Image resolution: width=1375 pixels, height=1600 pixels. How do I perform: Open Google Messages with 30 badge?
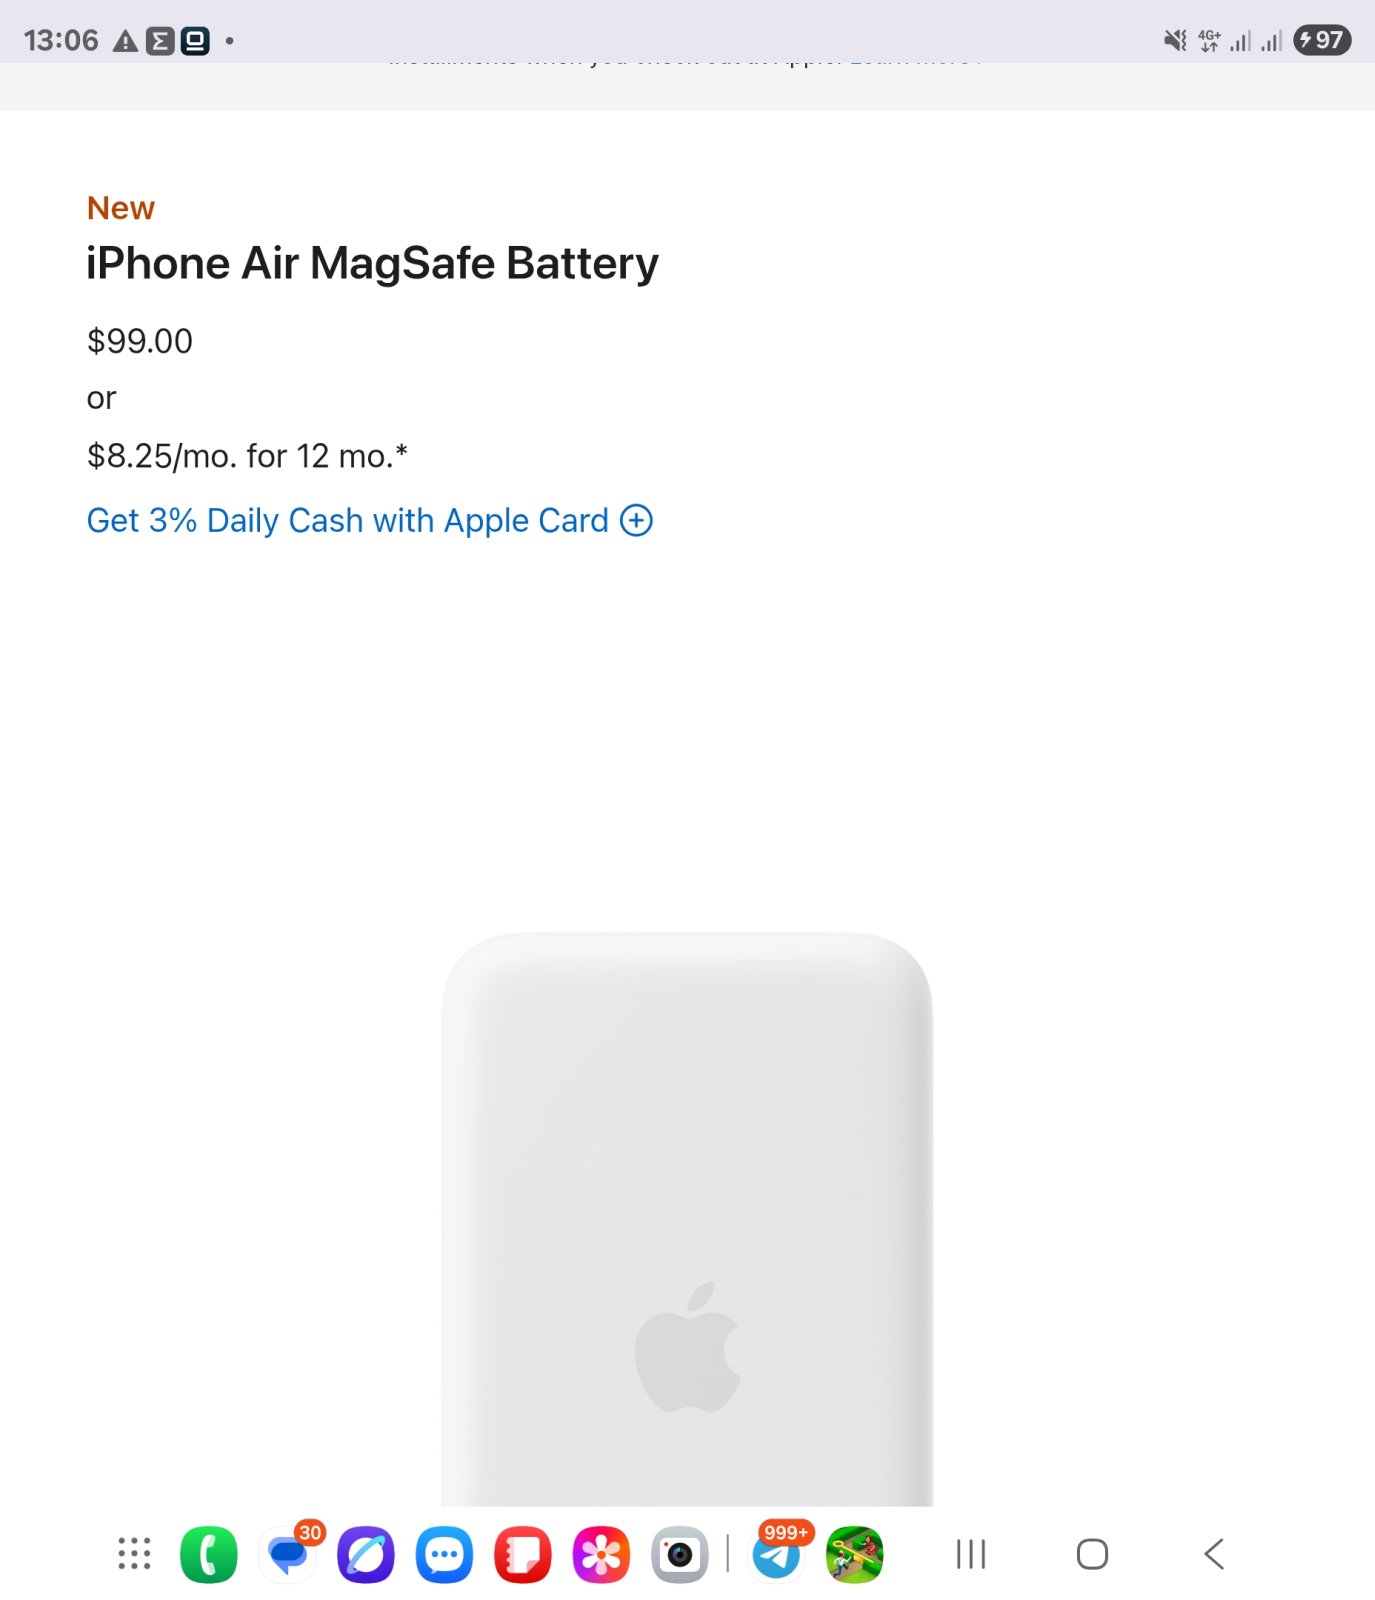pyautogui.click(x=289, y=1555)
